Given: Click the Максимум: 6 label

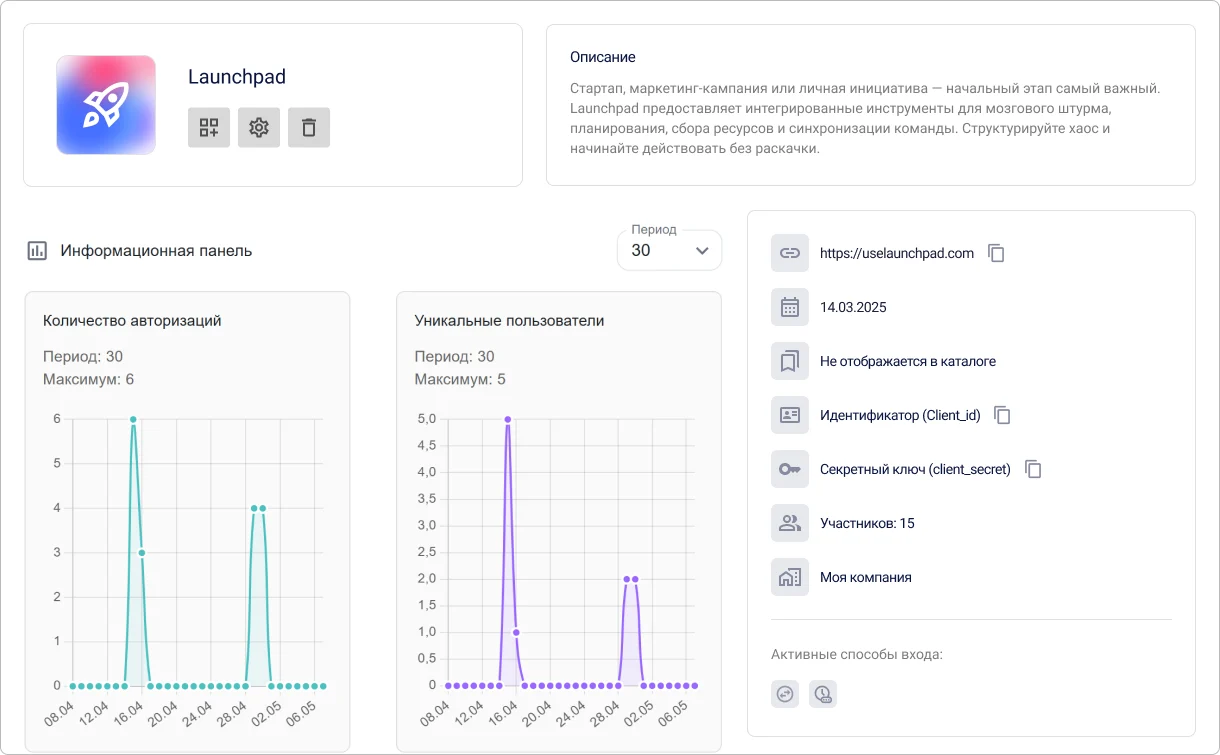Looking at the screenshot, I should 88,379.
